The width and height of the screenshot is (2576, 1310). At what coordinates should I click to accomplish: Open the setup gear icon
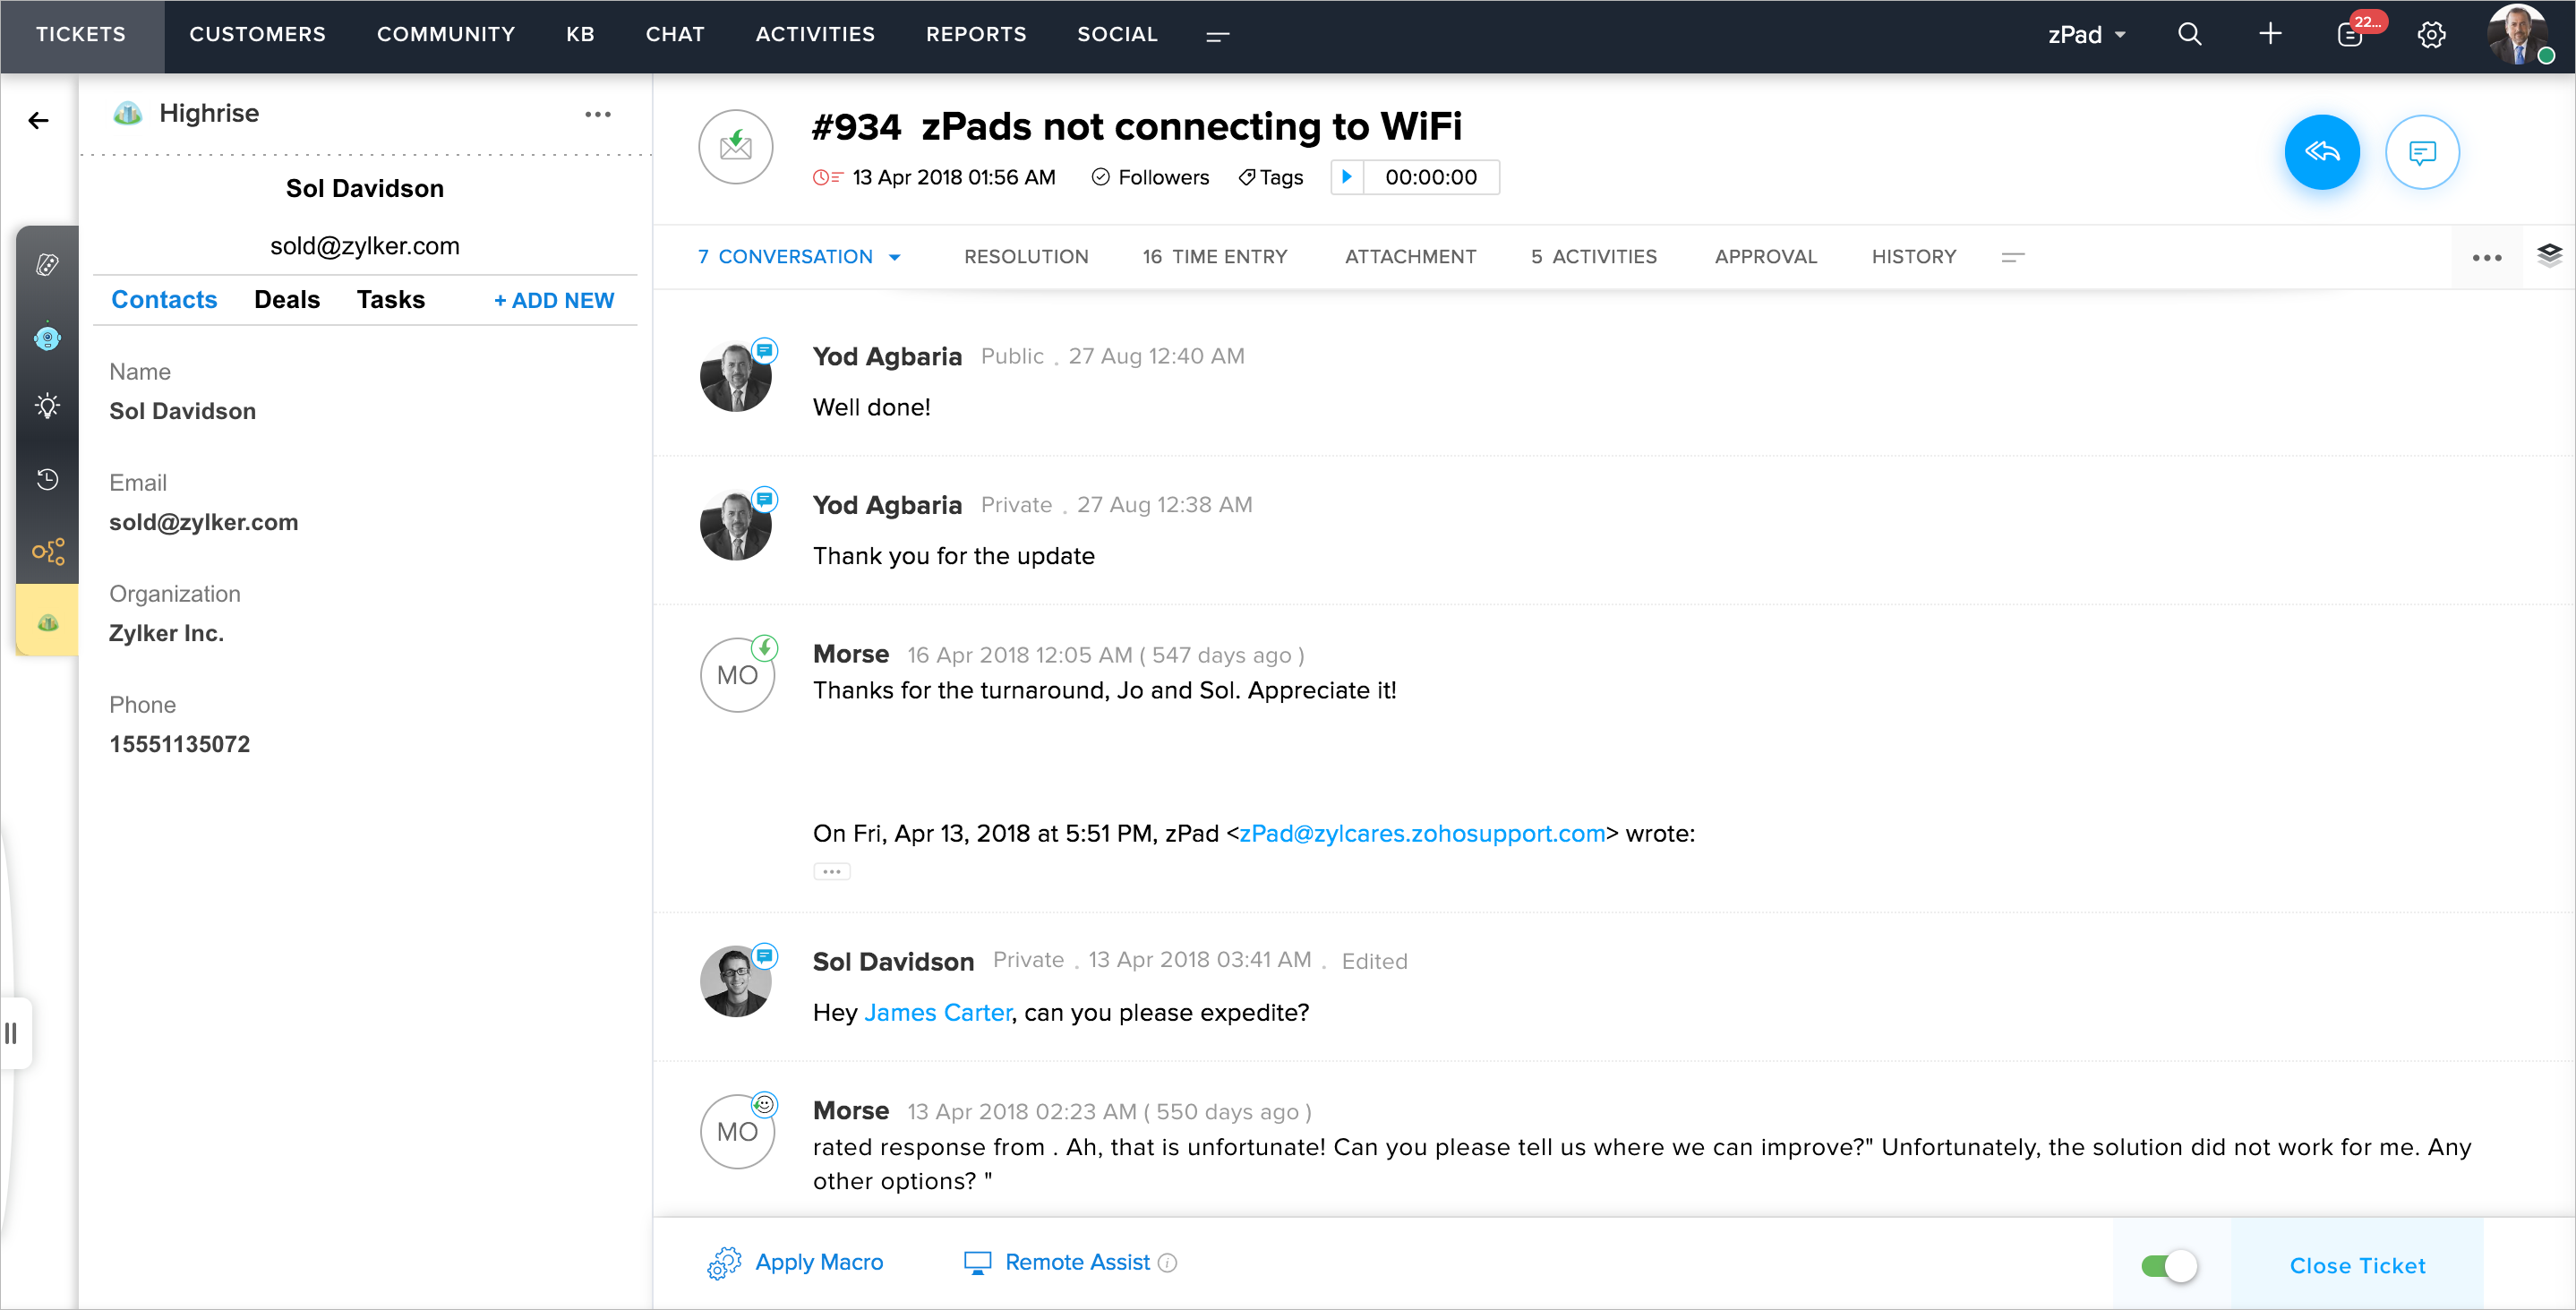click(2431, 34)
